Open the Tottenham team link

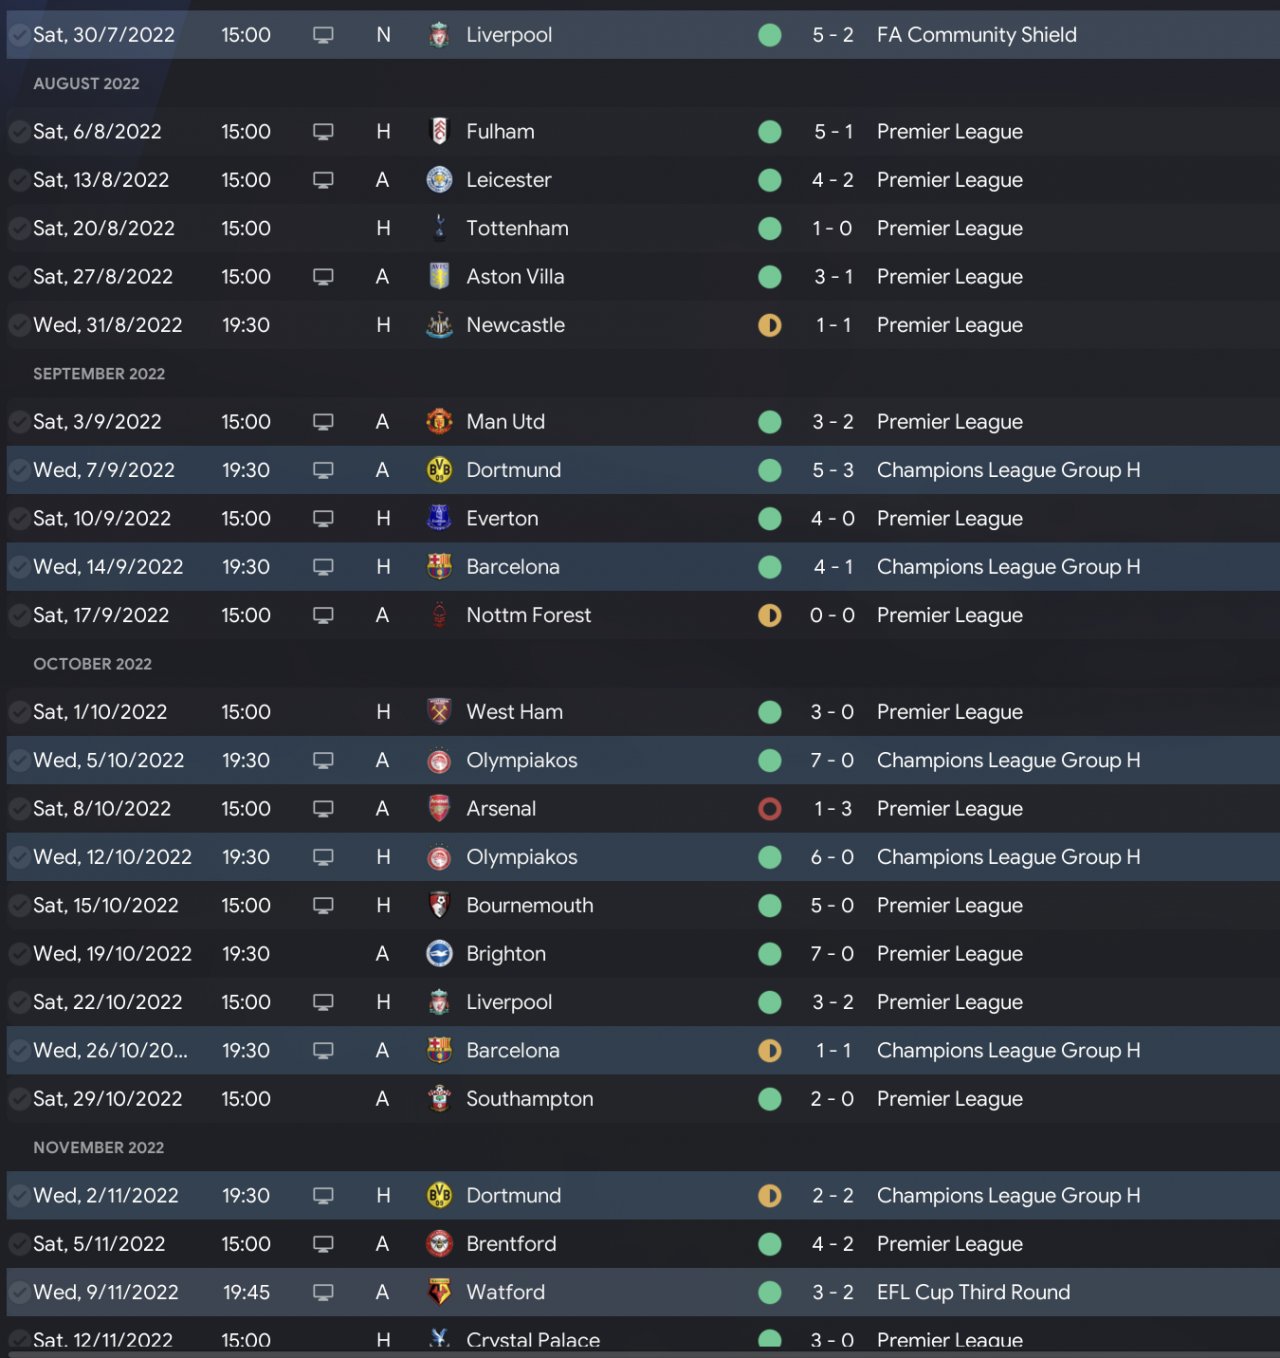[x=517, y=228]
